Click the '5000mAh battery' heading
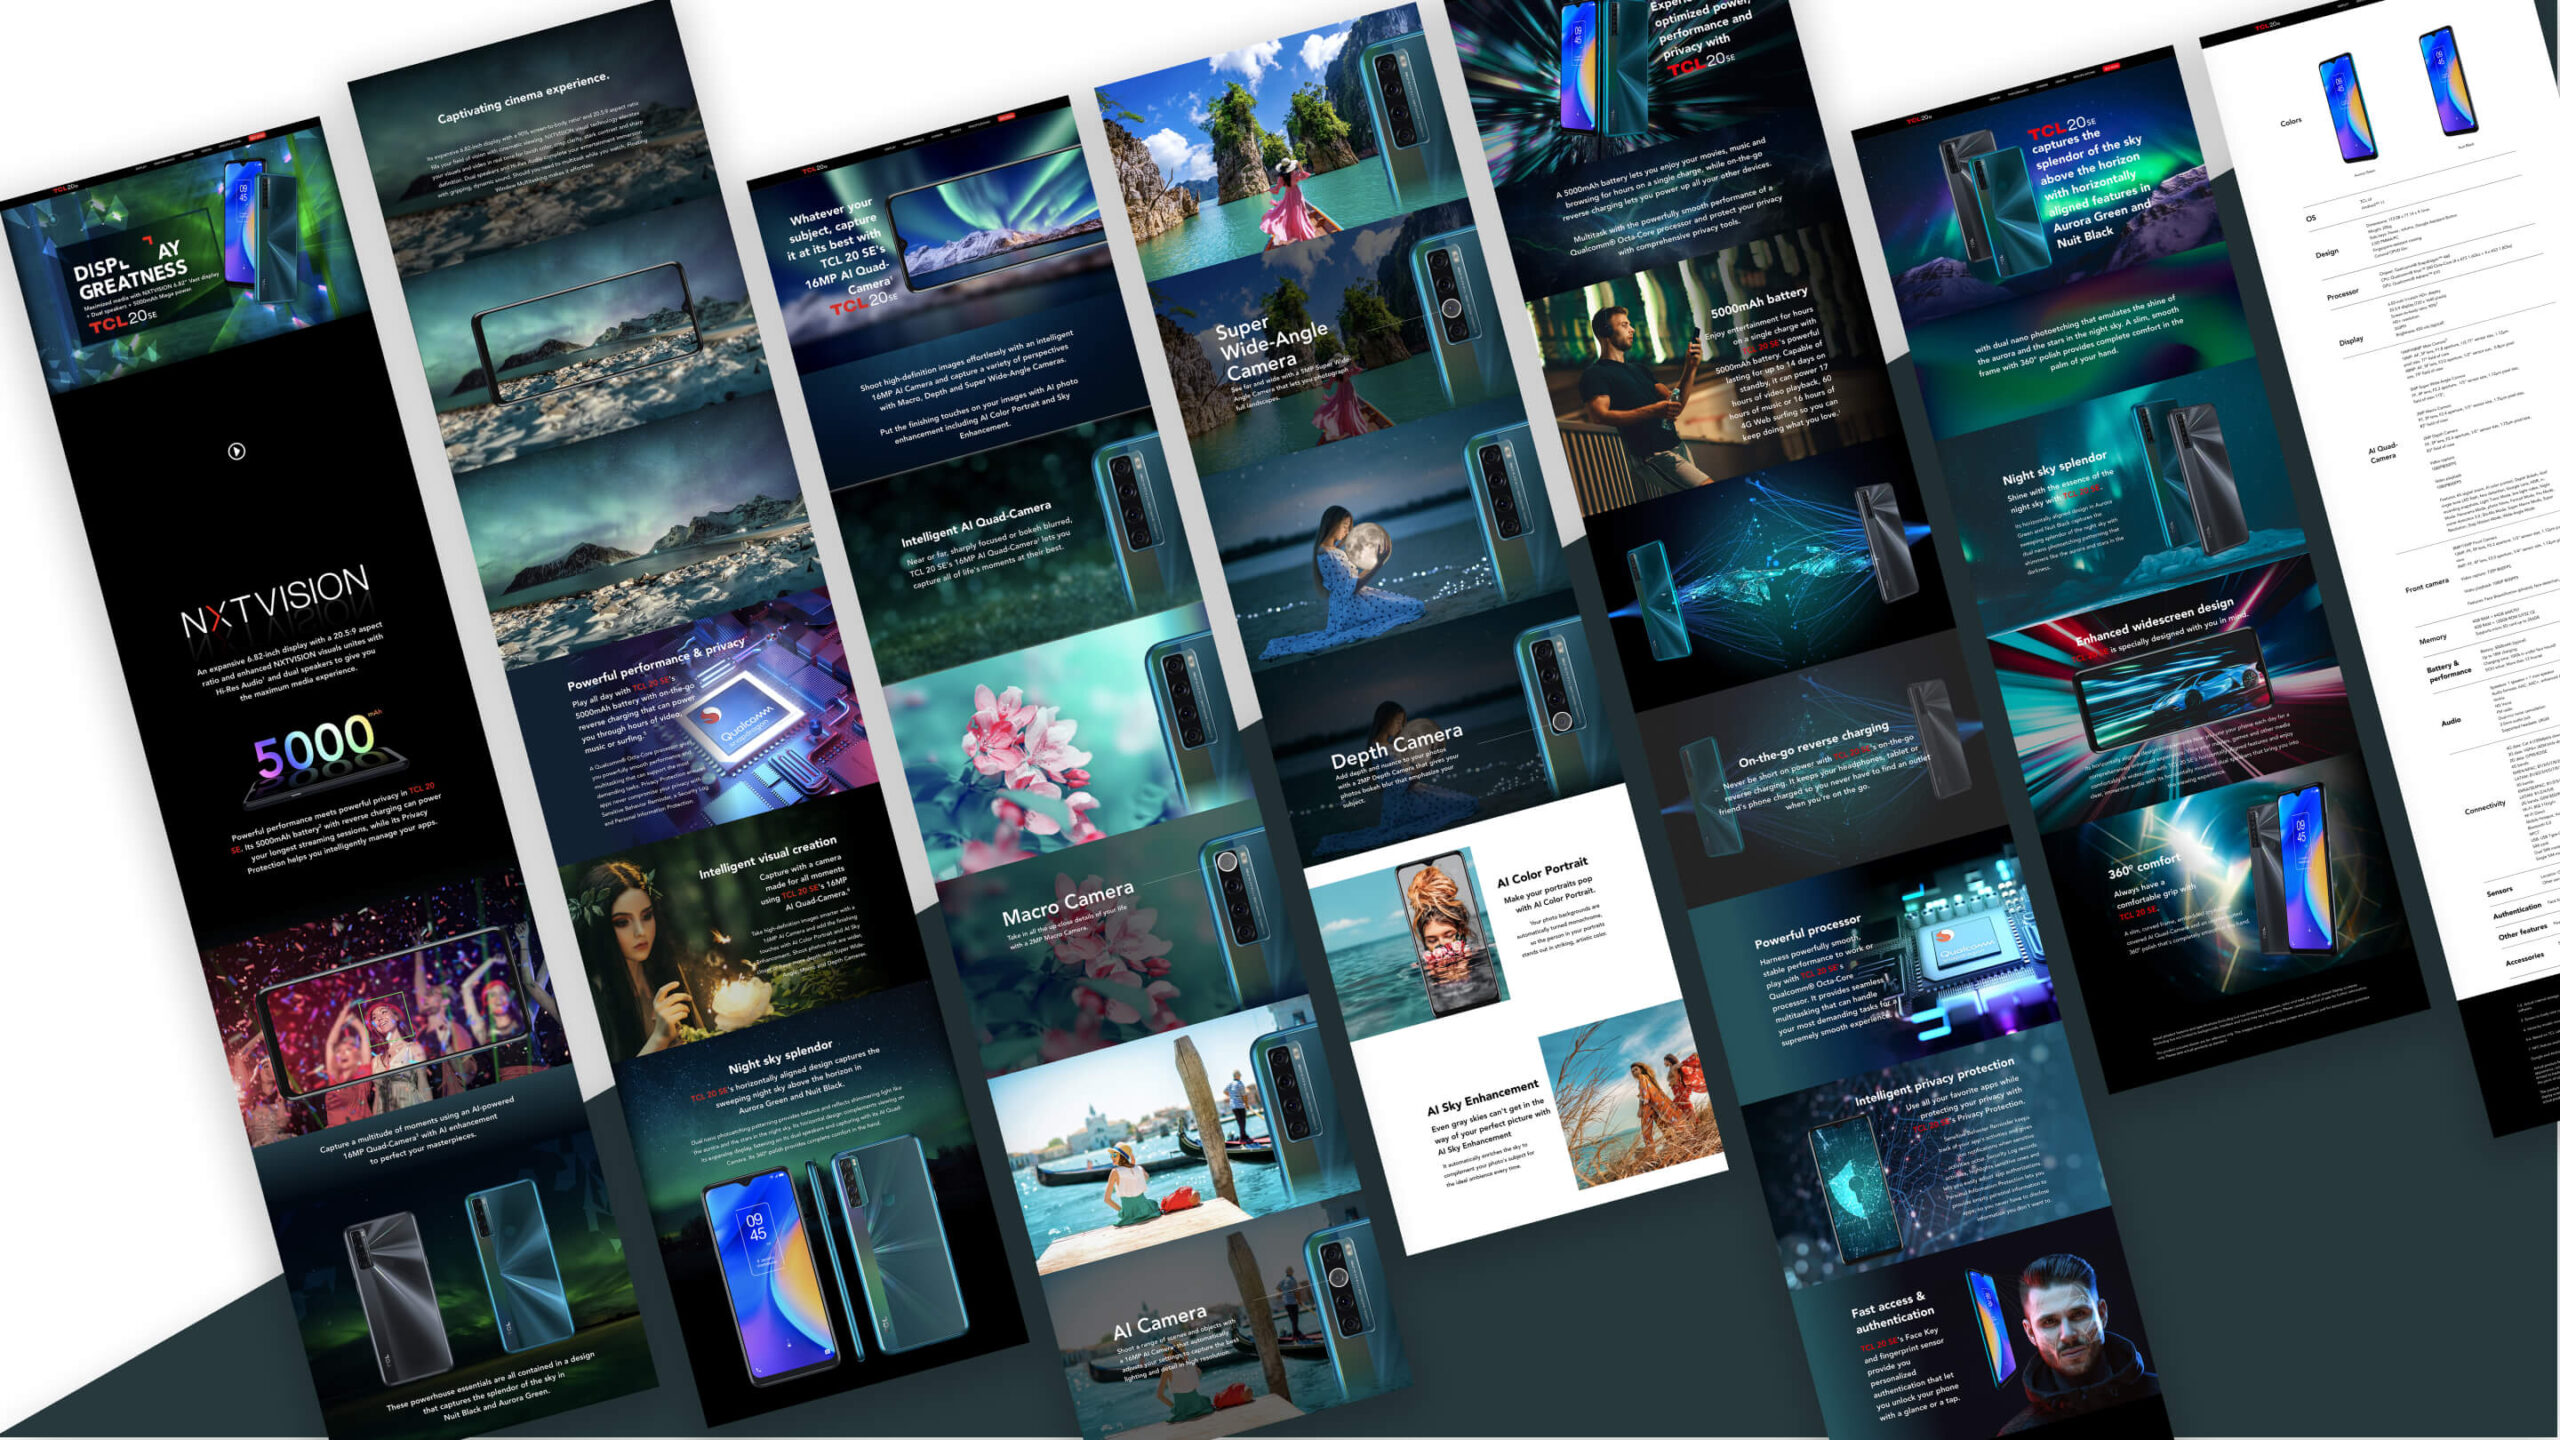Image resolution: width=2560 pixels, height=1440 pixels. pyautogui.click(x=1760, y=303)
